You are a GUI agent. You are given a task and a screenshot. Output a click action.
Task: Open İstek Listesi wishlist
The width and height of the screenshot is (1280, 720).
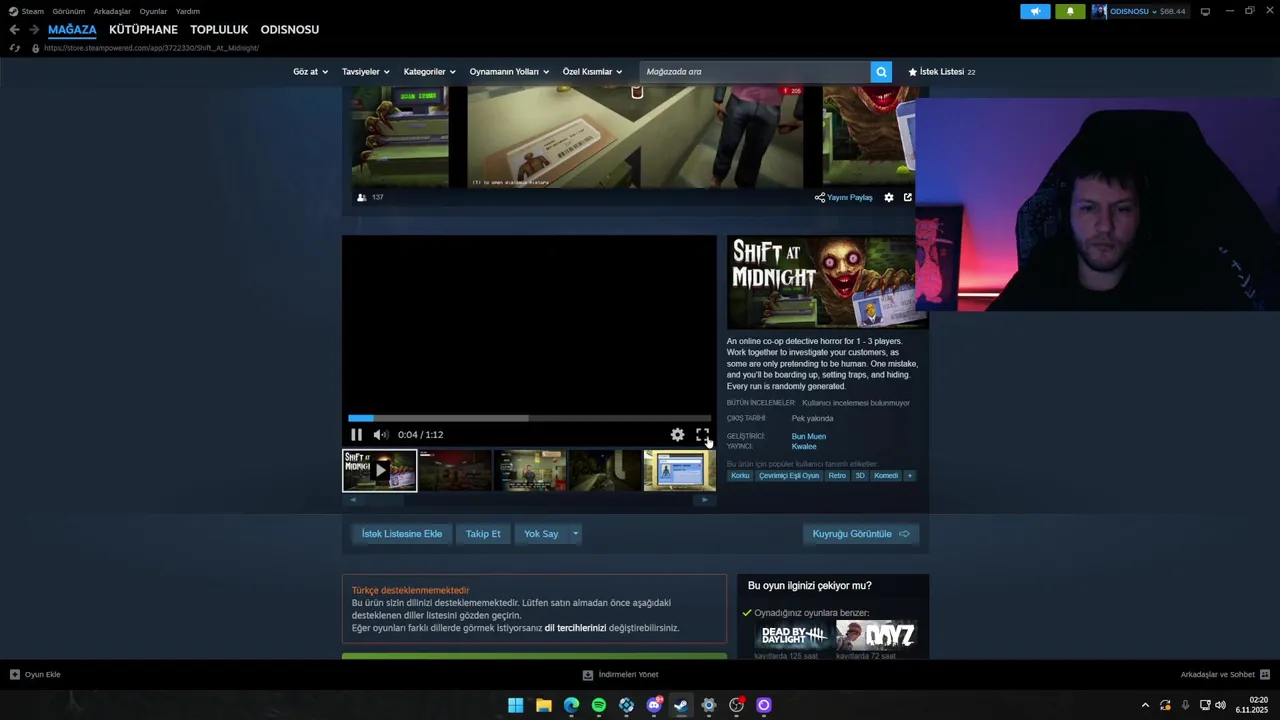point(941,72)
